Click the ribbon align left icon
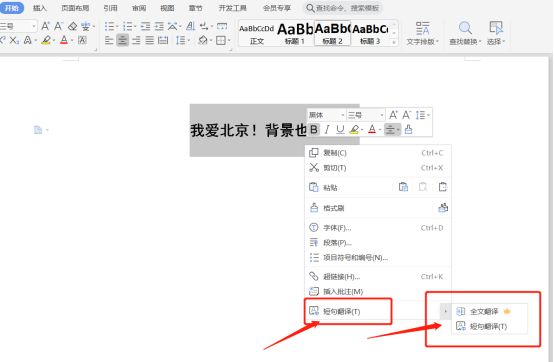The height and width of the screenshot is (362, 554). (109, 41)
